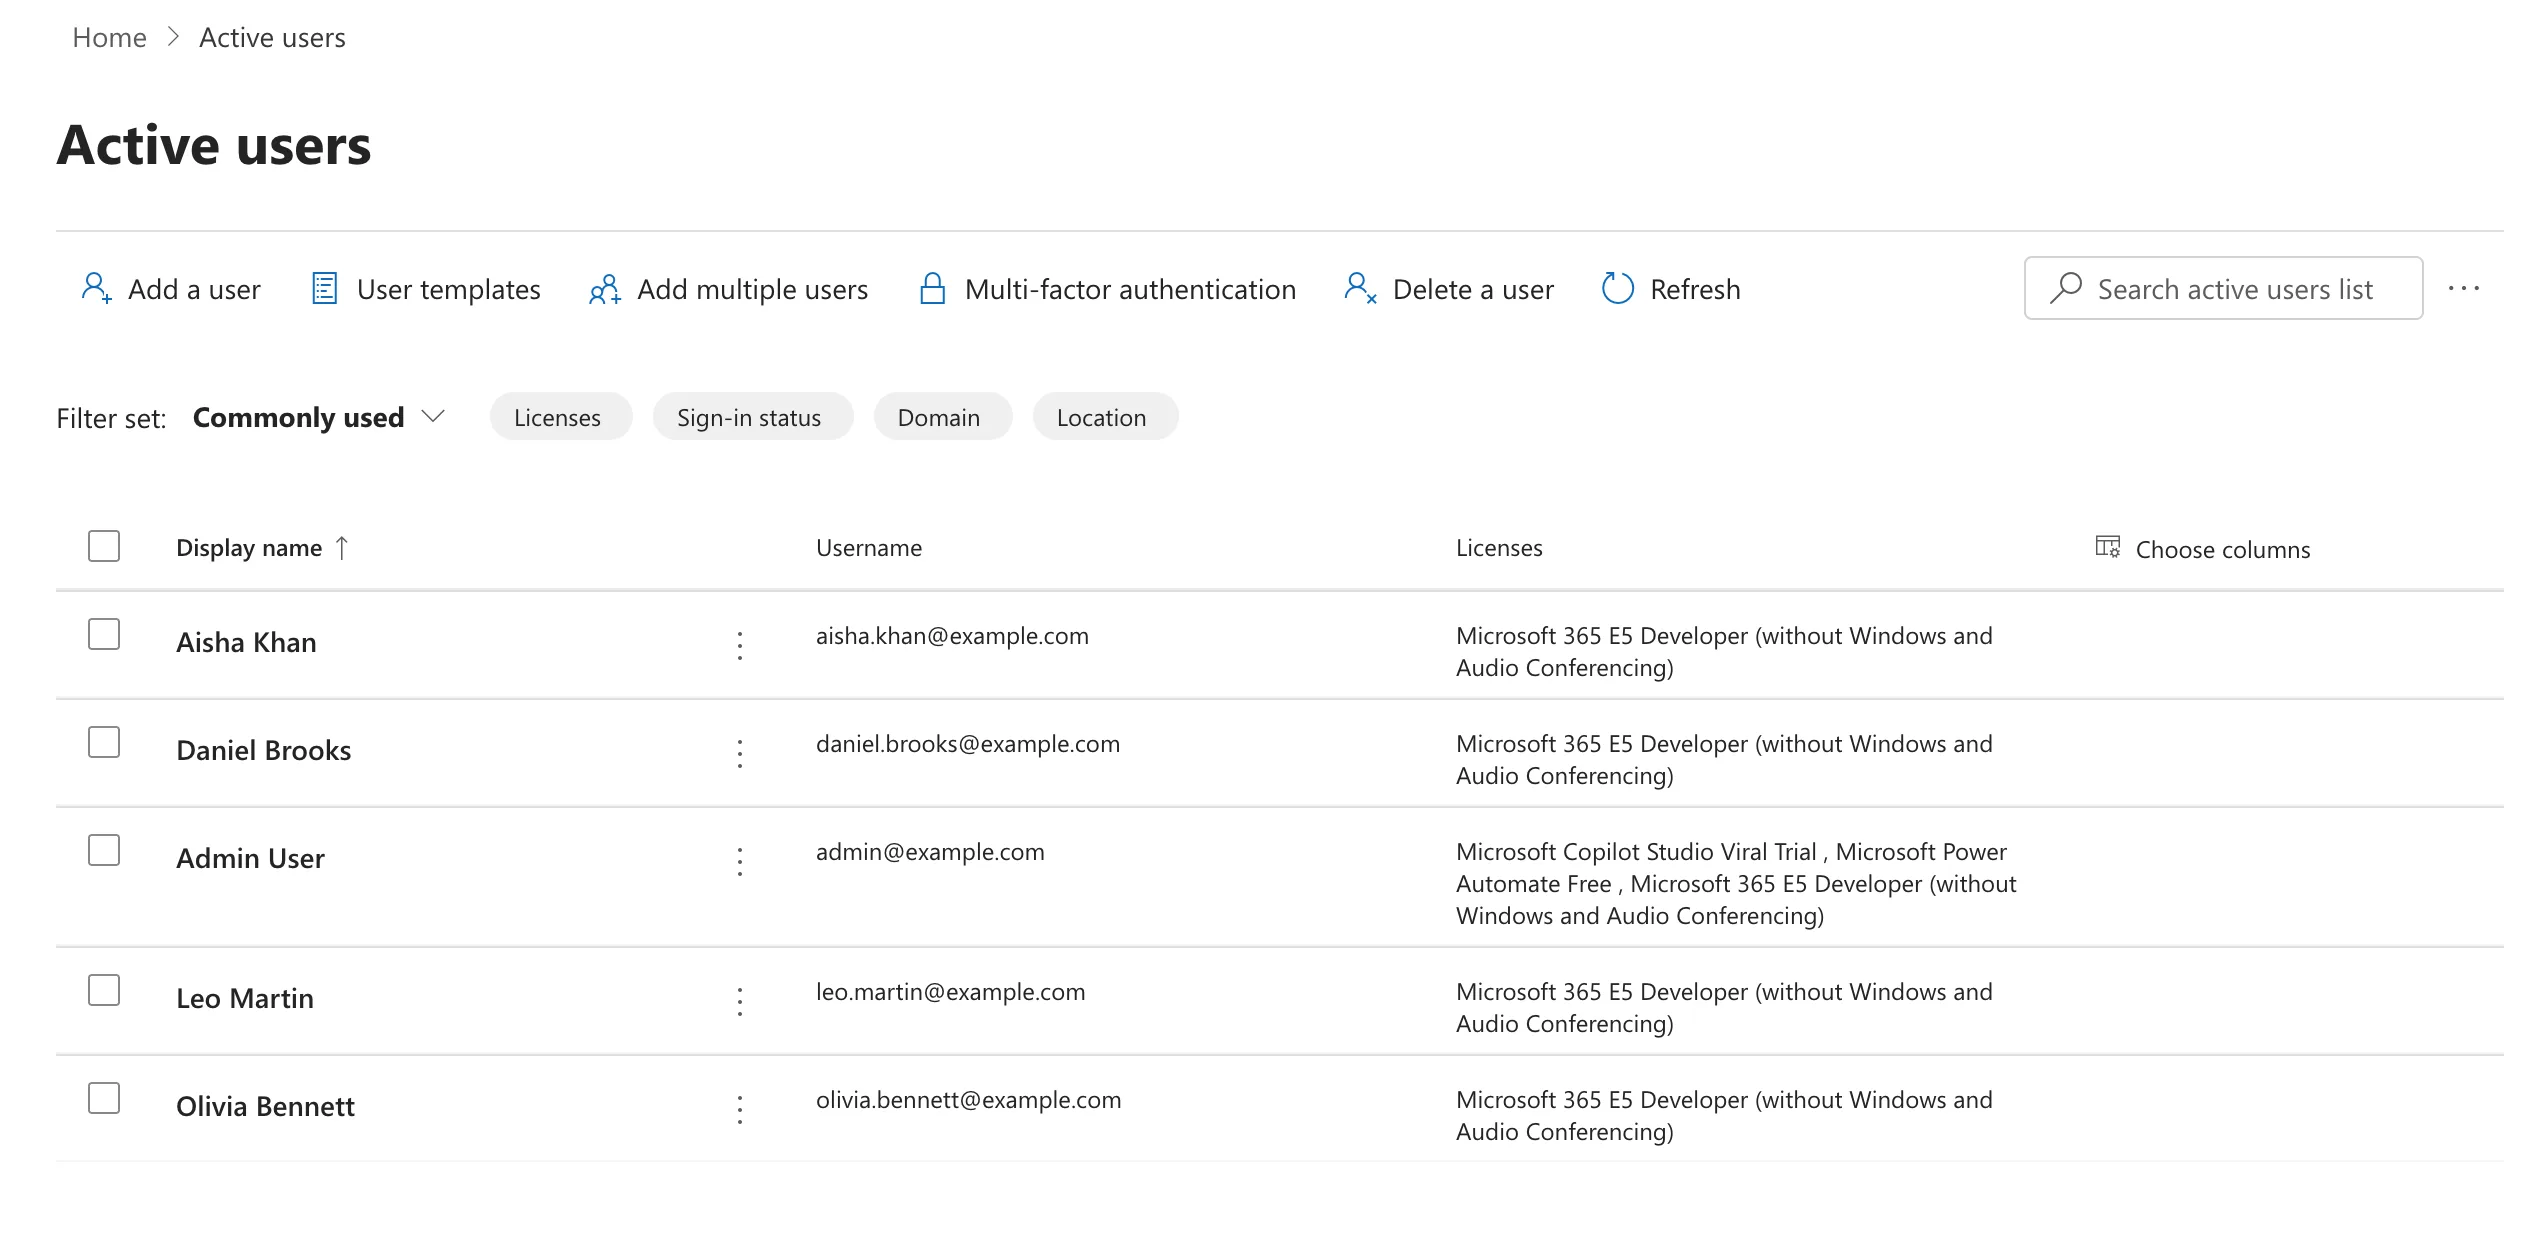
Task: Sort by the Username column header
Action: 869,548
